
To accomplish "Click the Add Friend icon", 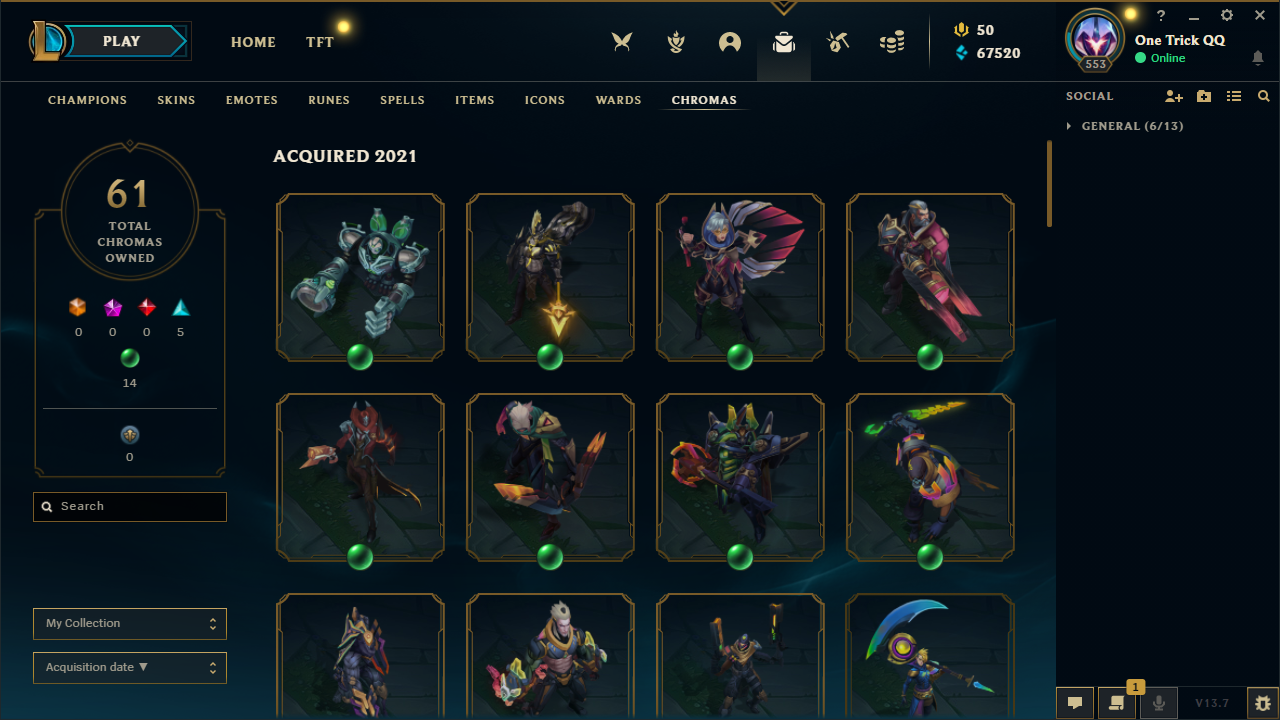I will coord(1174,97).
